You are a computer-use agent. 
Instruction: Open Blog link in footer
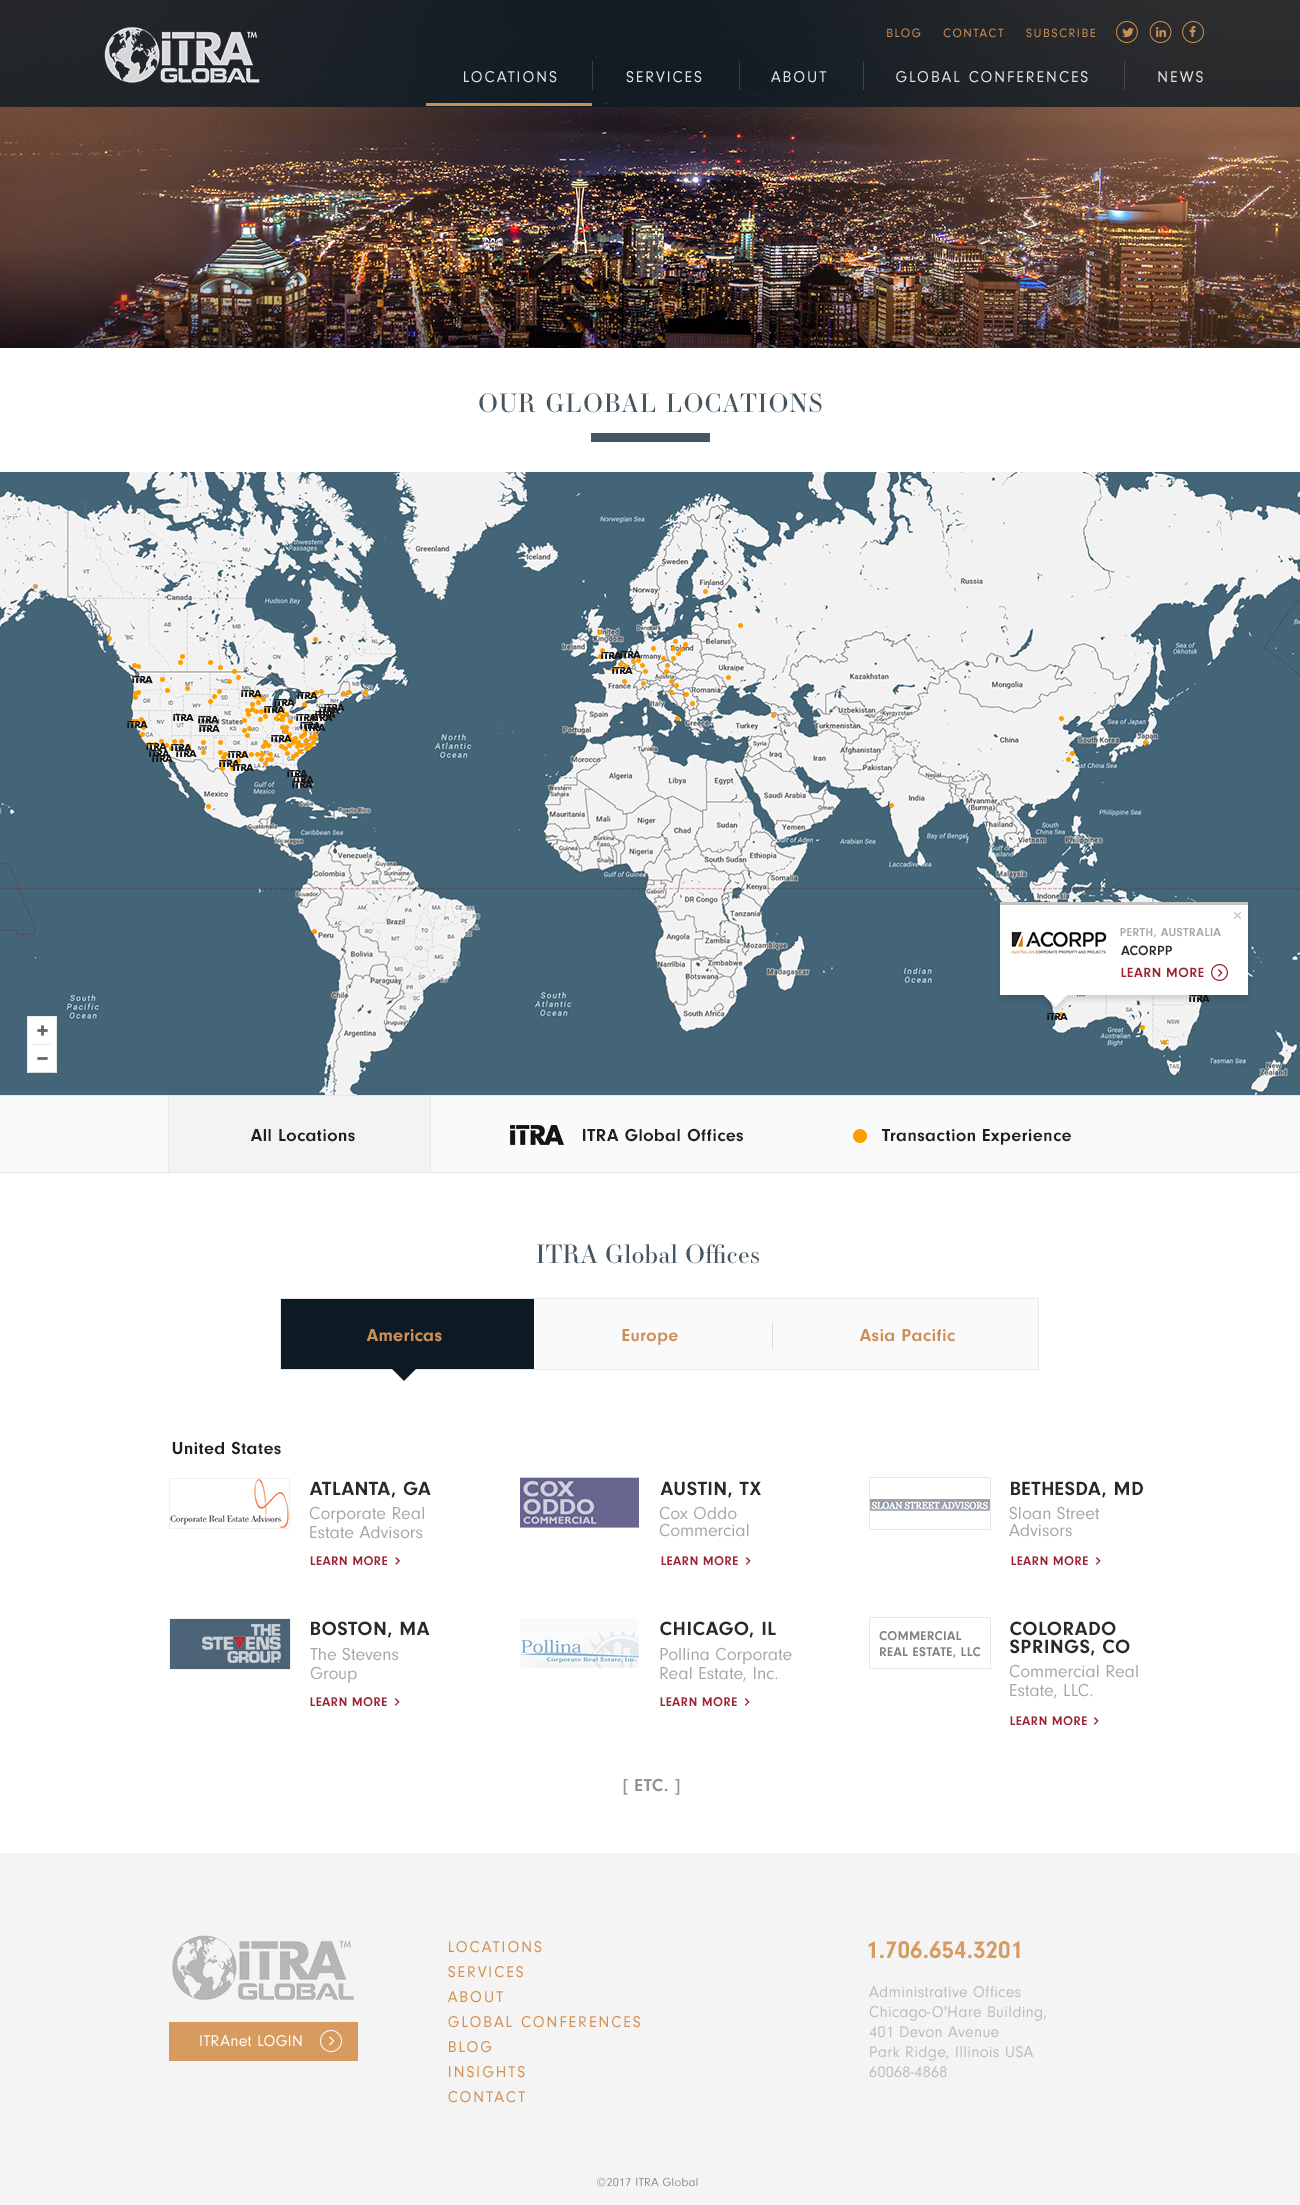[470, 2047]
